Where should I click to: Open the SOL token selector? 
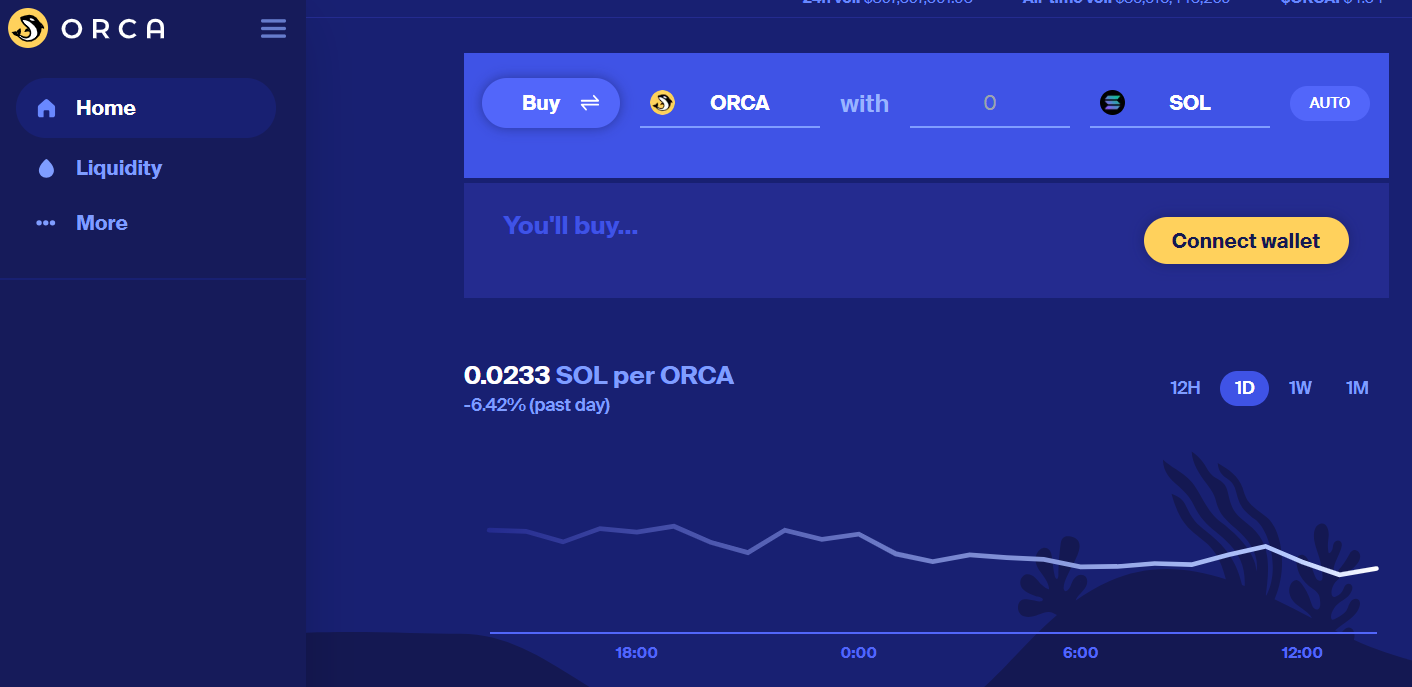tap(1190, 102)
